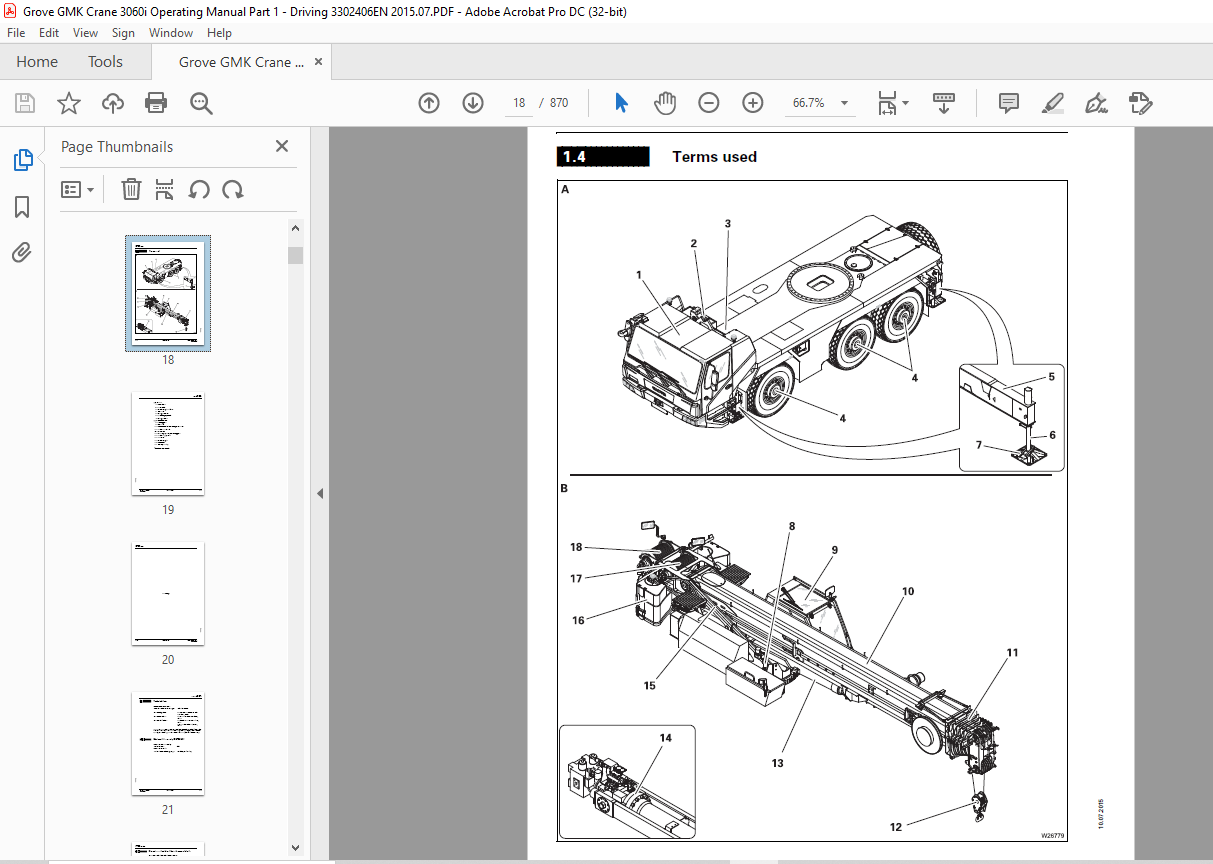Rotate pages clockwise

[233, 189]
